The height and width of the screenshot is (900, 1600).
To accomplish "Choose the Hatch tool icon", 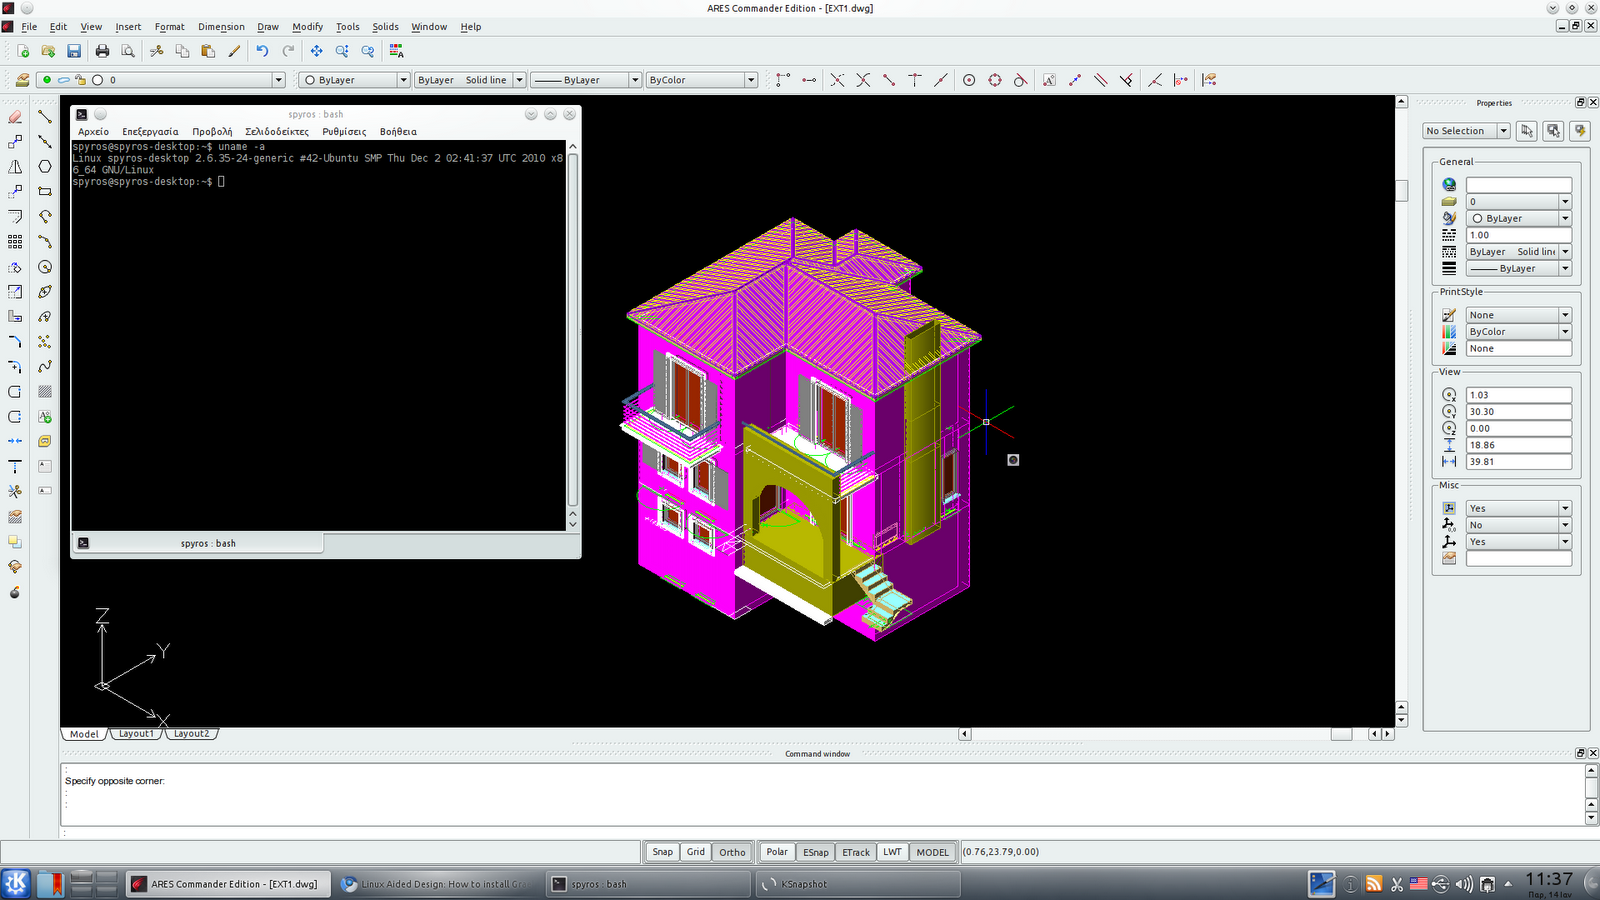I will pos(45,392).
